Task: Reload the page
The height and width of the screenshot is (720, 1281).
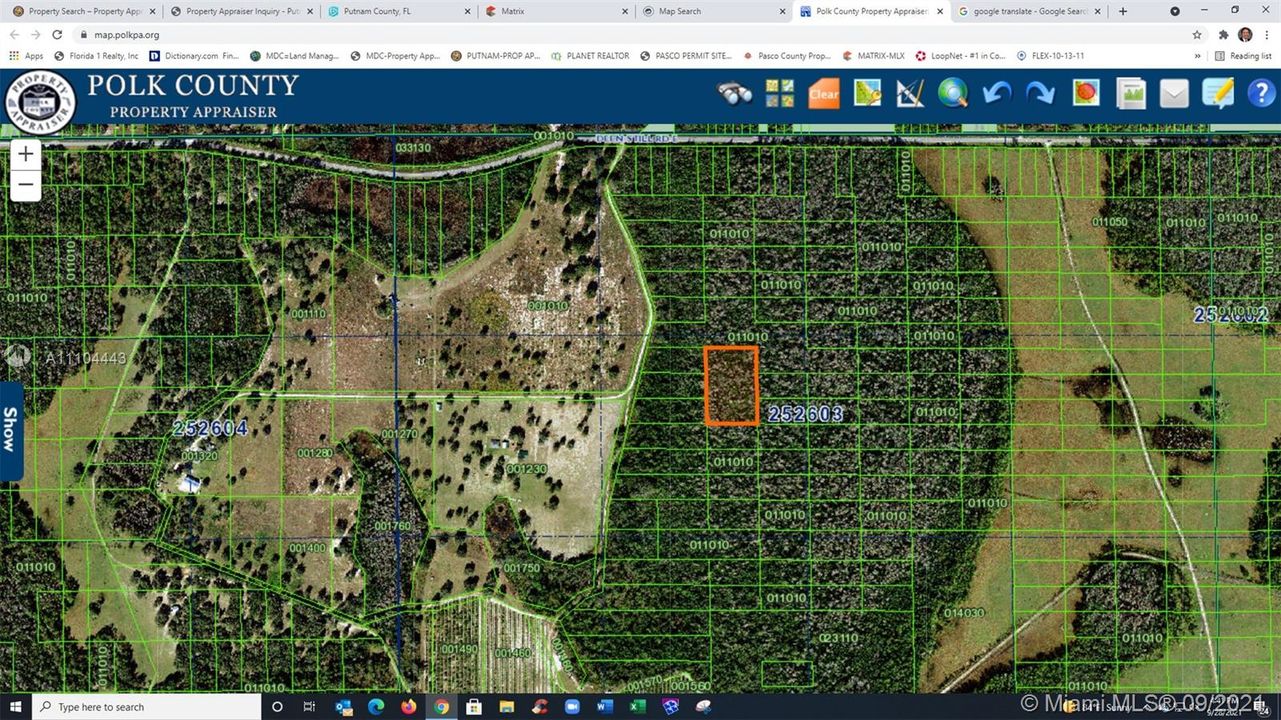Action: (x=57, y=34)
